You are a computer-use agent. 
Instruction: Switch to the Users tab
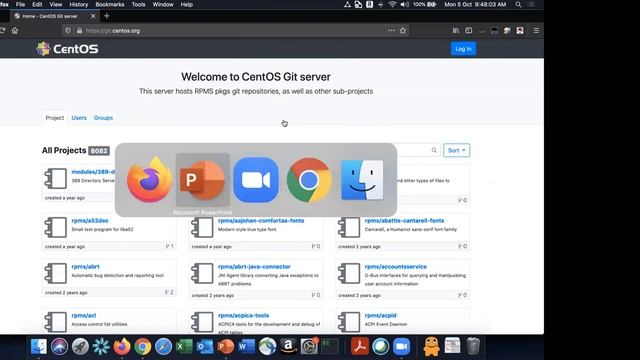coord(79,118)
